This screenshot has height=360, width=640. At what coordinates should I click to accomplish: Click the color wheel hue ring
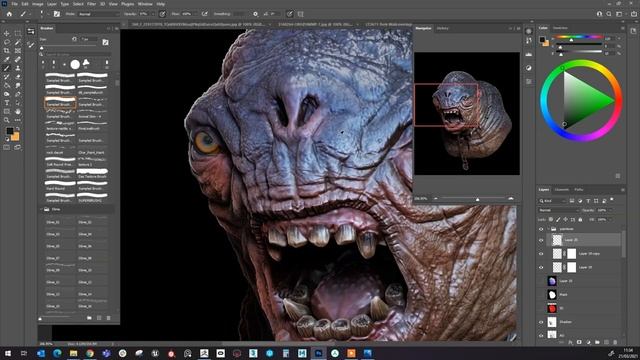coord(581,64)
